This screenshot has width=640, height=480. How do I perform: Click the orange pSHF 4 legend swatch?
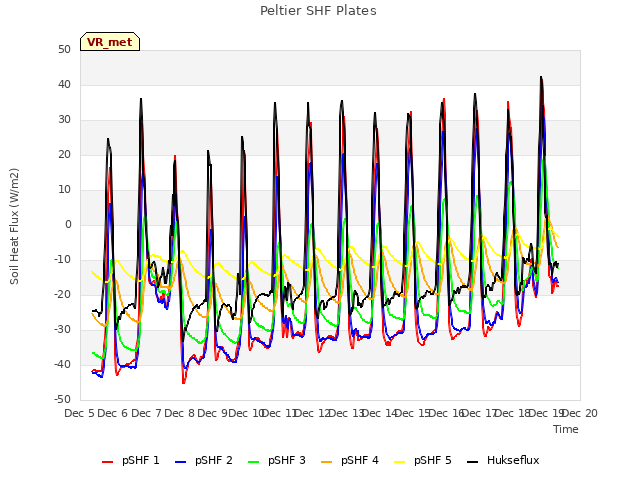[327, 462]
